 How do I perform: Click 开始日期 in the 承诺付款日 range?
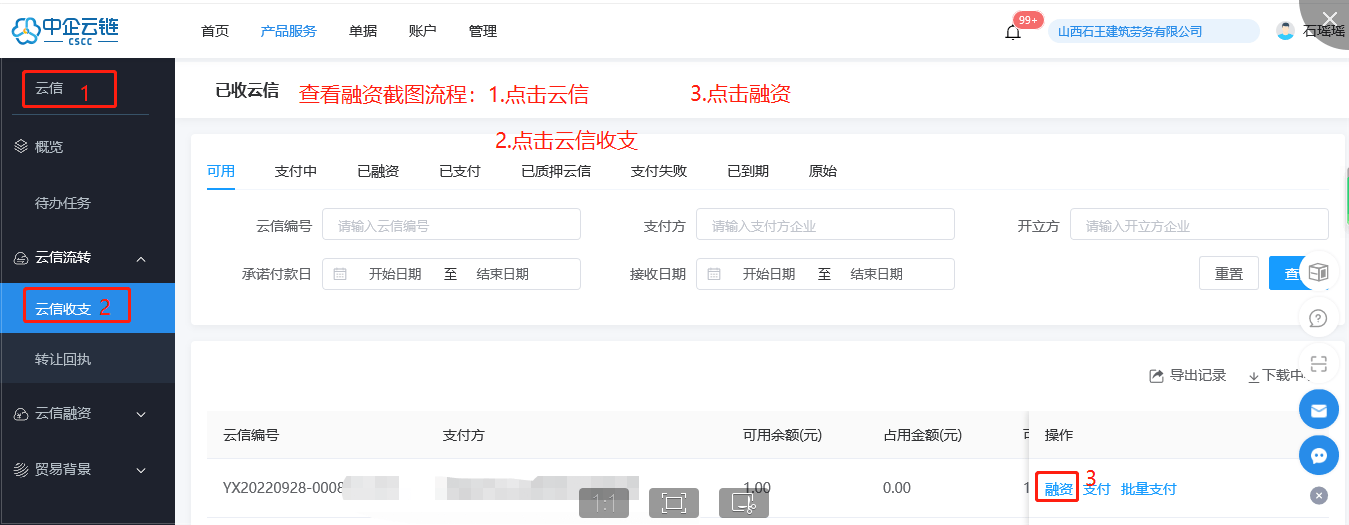click(395, 274)
